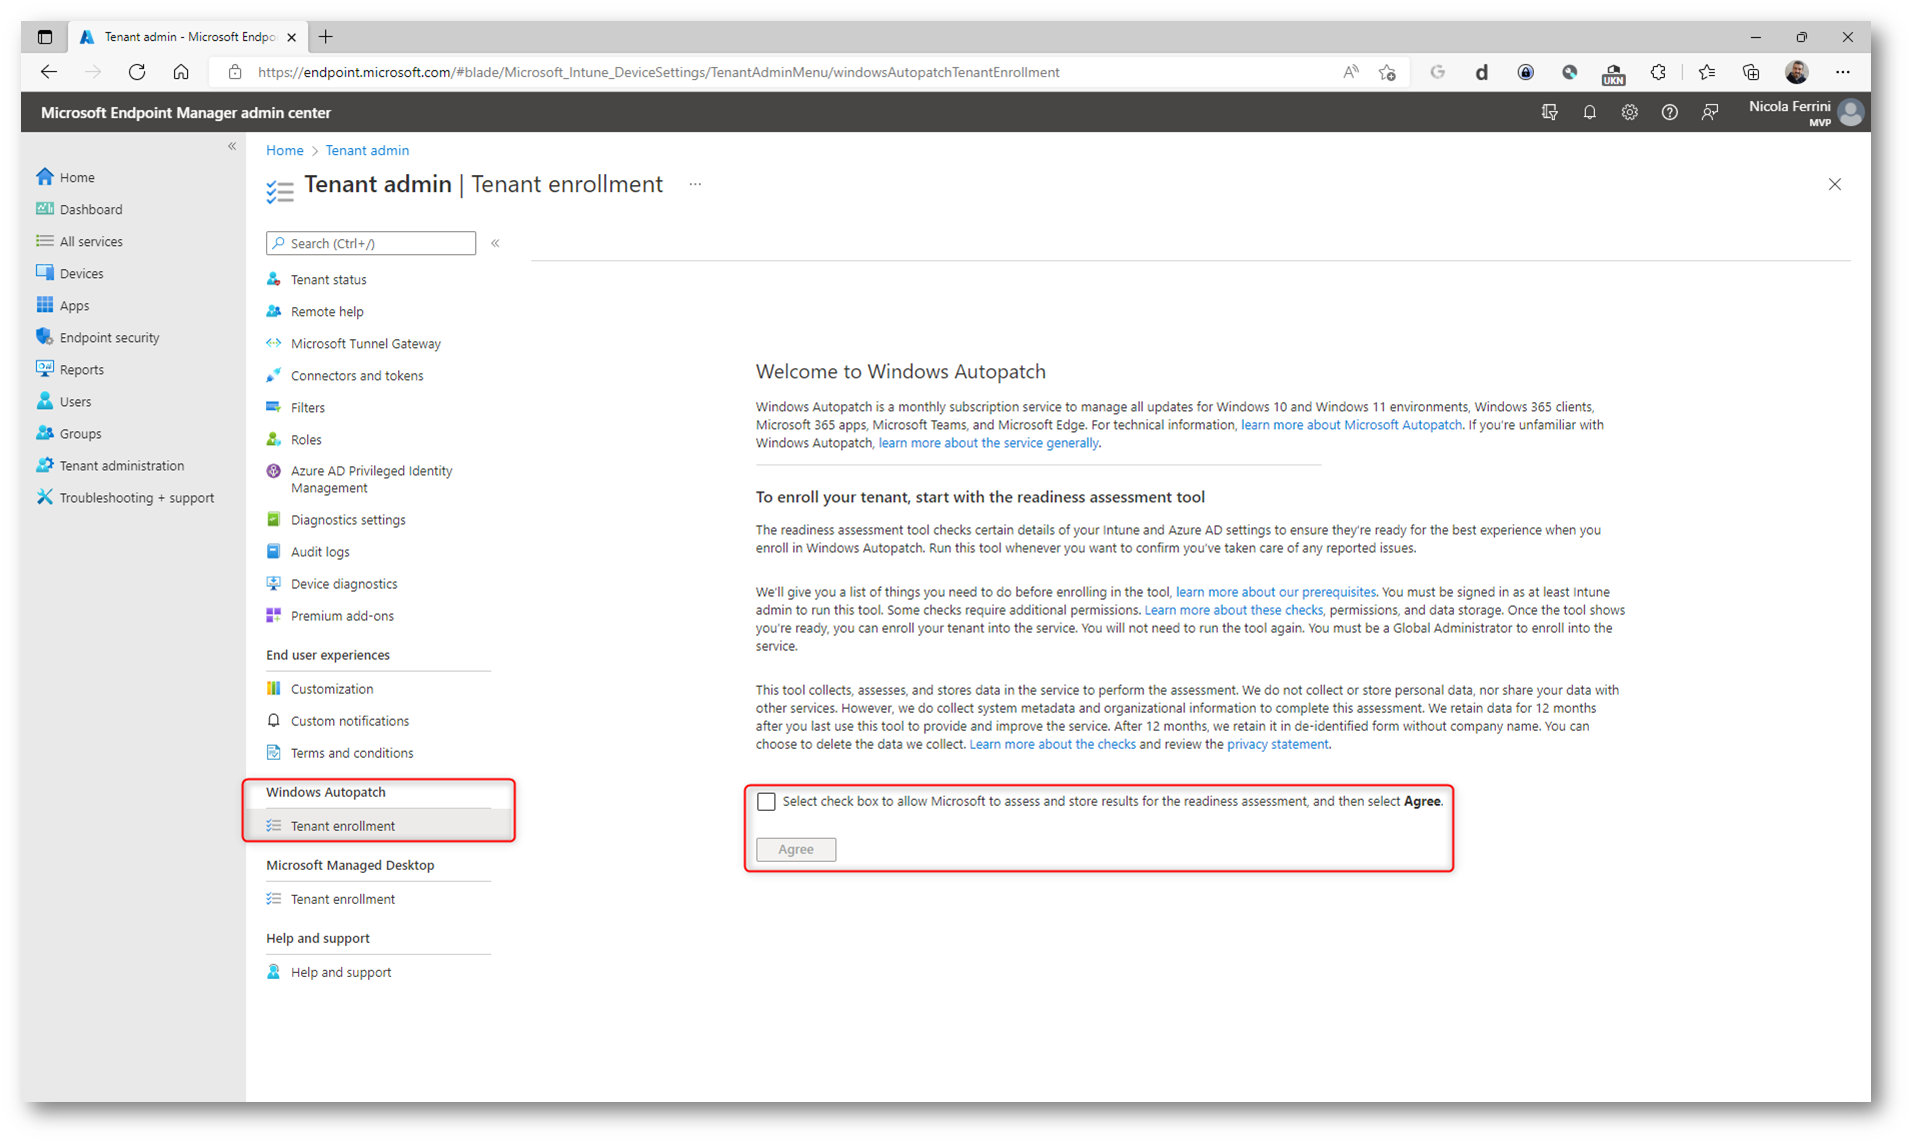This screenshot has height=1144, width=1913.
Task: Check the readiness assessment consent checkbox
Action: click(x=766, y=802)
